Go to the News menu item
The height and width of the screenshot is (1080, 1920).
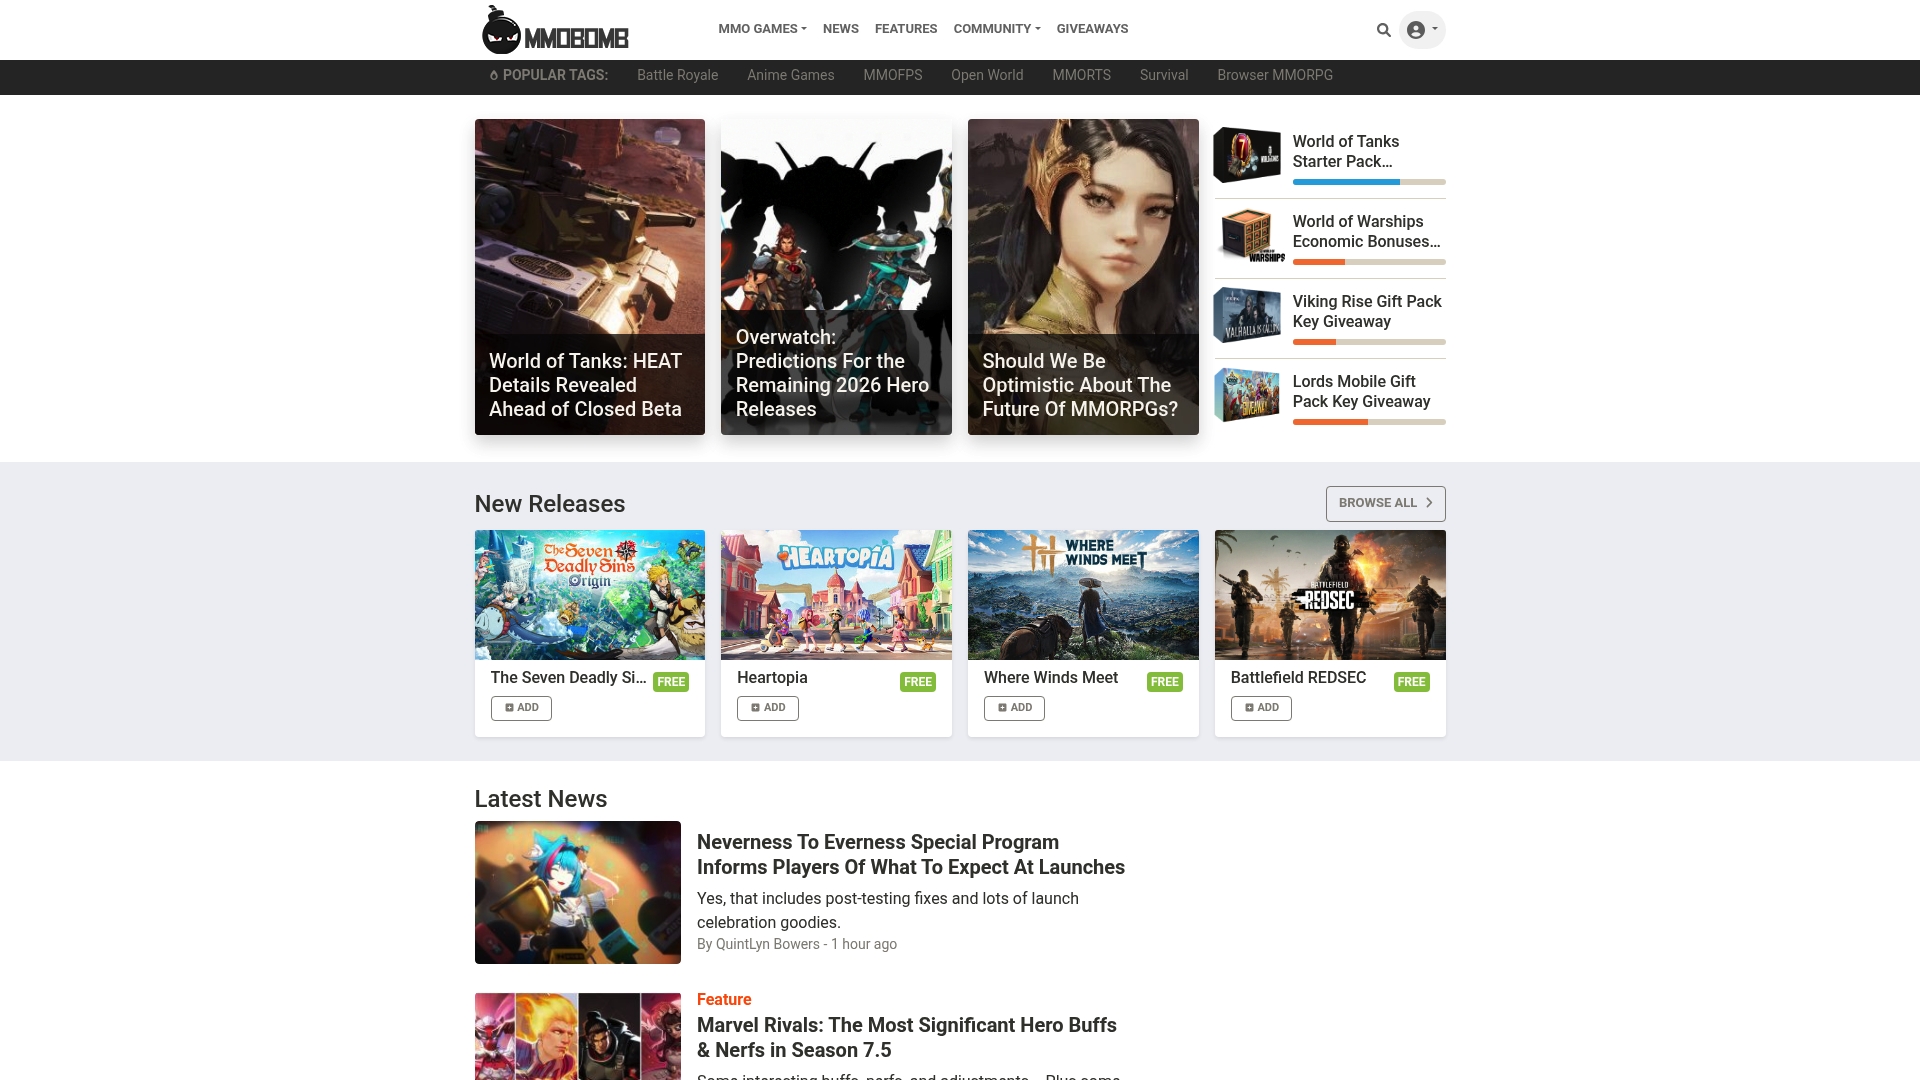click(840, 29)
